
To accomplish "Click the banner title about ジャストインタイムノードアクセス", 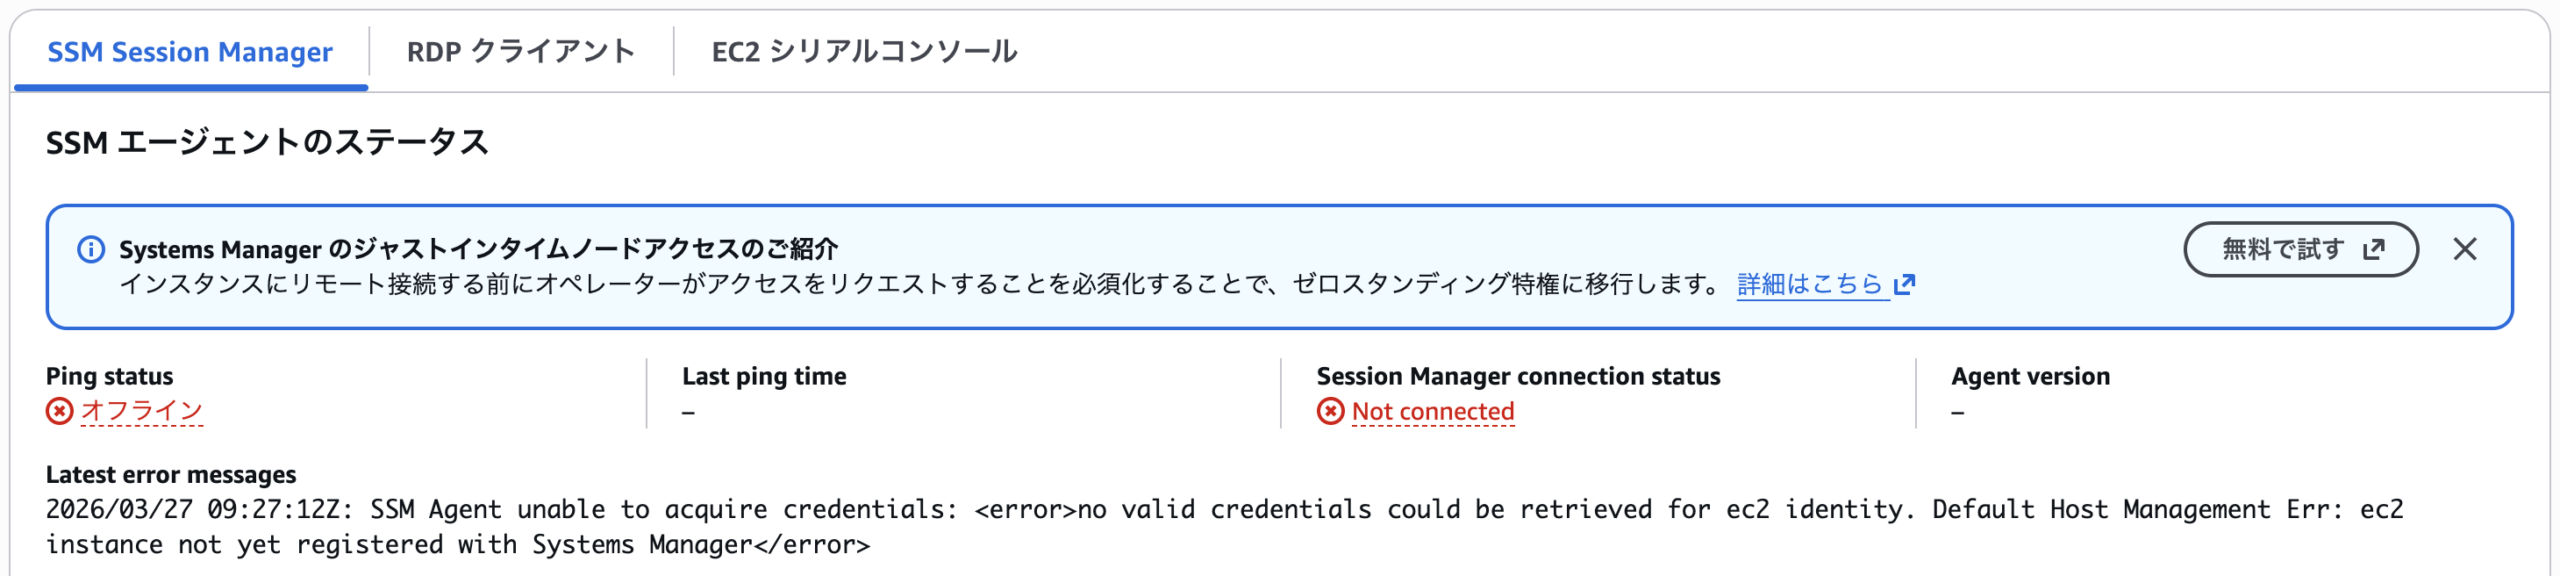I will [x=478, y=249].
